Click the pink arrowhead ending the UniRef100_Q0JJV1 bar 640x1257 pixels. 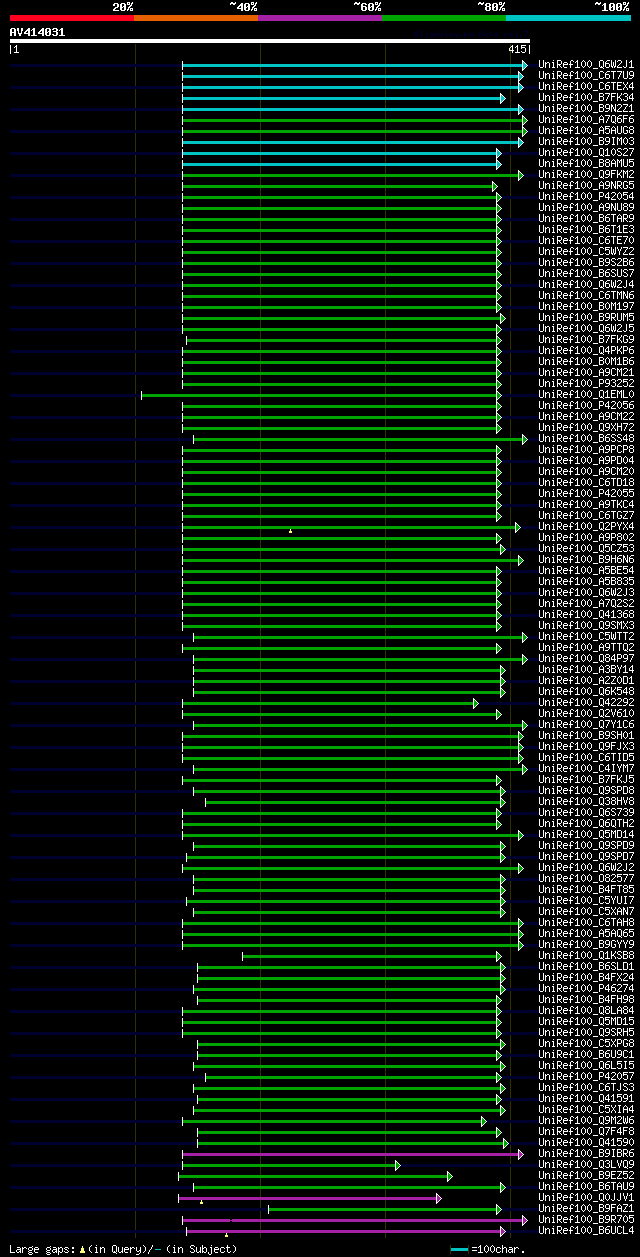(439, 1198)
